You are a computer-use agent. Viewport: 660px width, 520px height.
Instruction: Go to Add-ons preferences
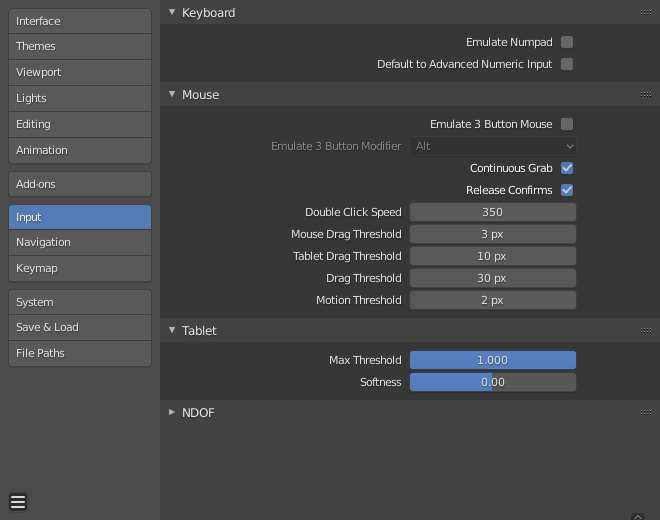(80, 184)
